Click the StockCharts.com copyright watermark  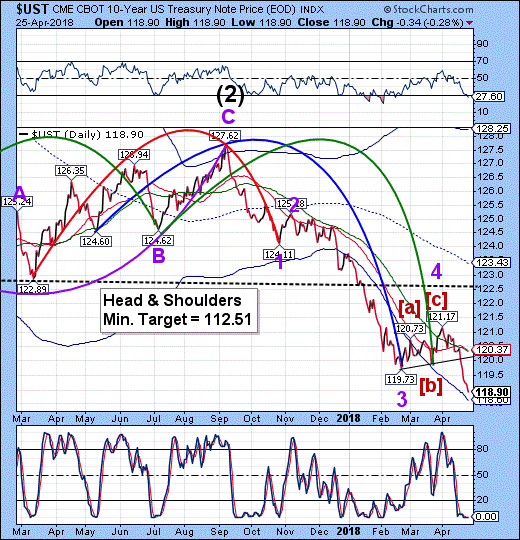click(428, 9)
